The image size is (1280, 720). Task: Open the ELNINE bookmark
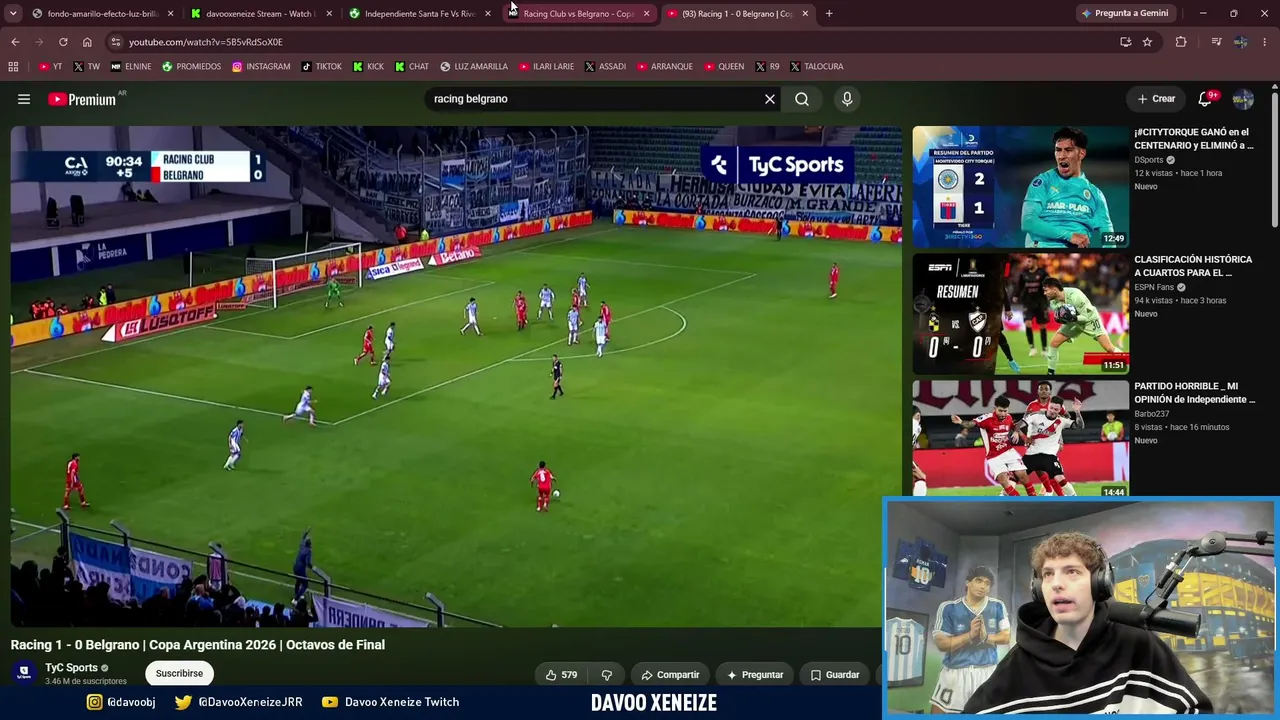click(x=131, y=67)
